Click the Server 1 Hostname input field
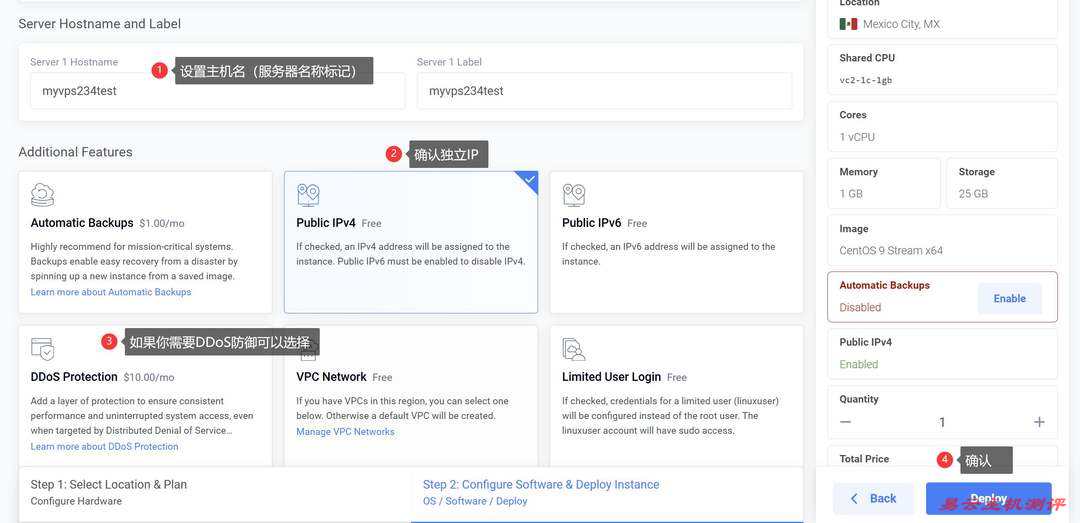1080x523 pixels. click(x=217, y=91)
